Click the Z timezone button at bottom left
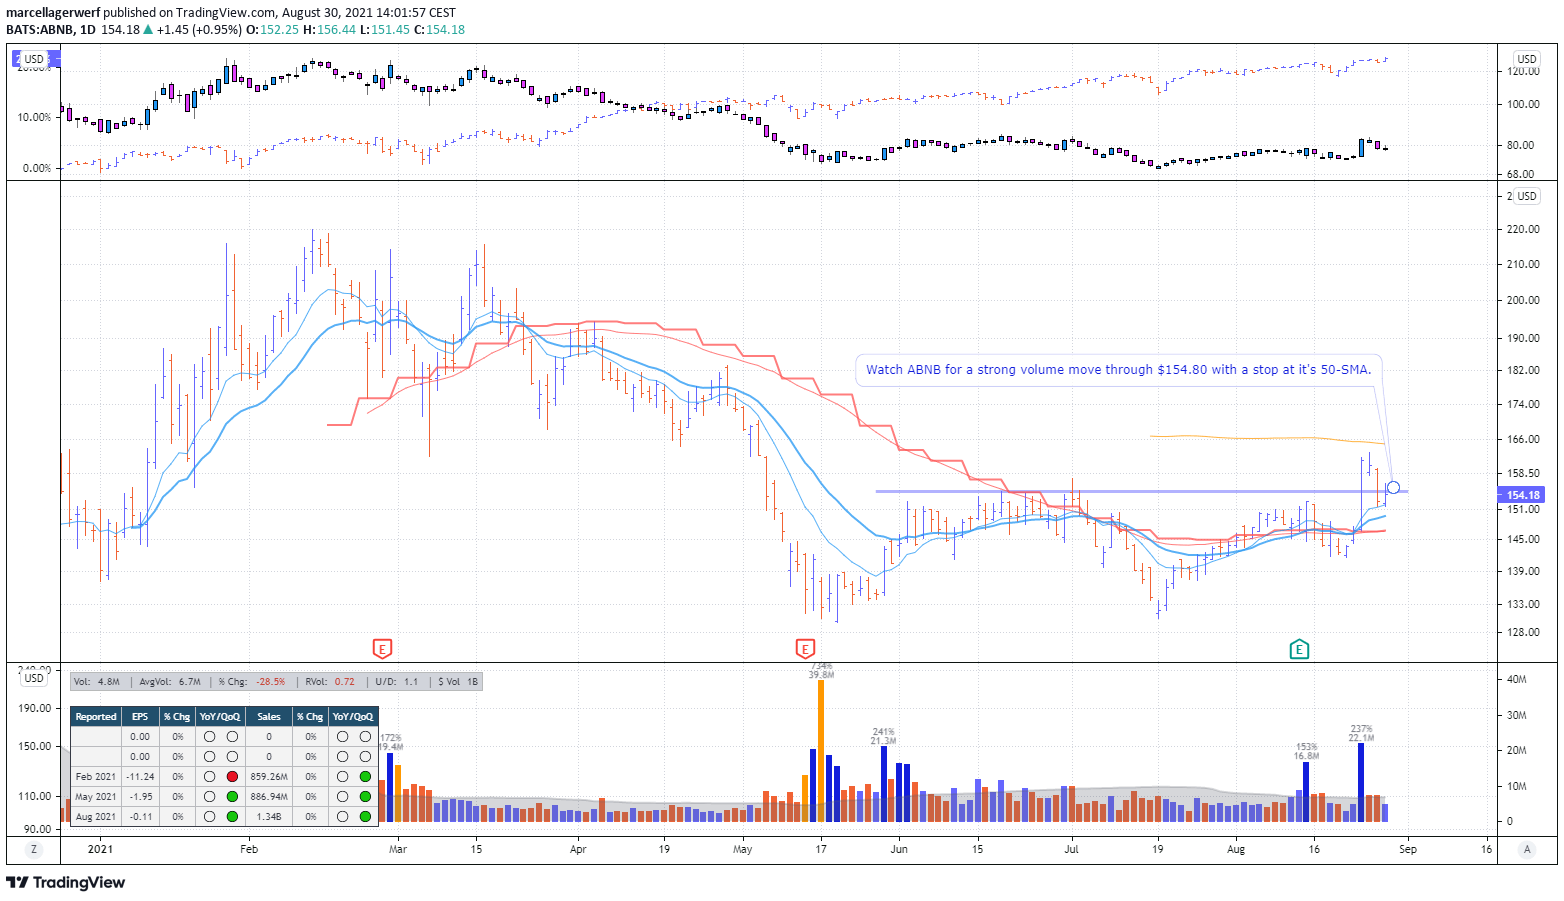 coord(34,849)
